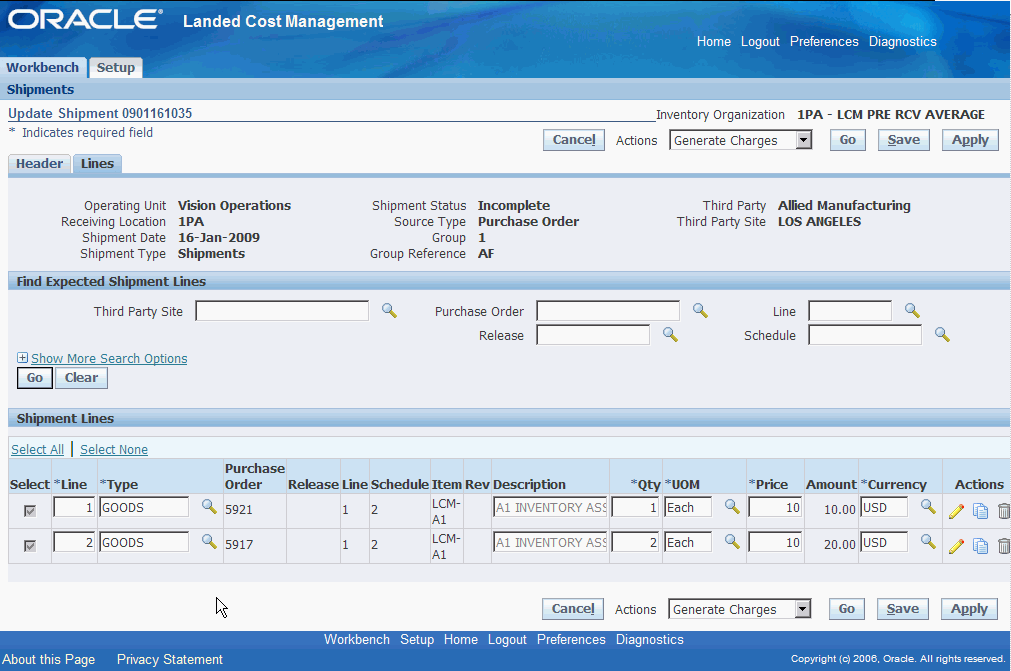Click top Apply button
This screenshot has width=1011, height=671.
point(970,140)
